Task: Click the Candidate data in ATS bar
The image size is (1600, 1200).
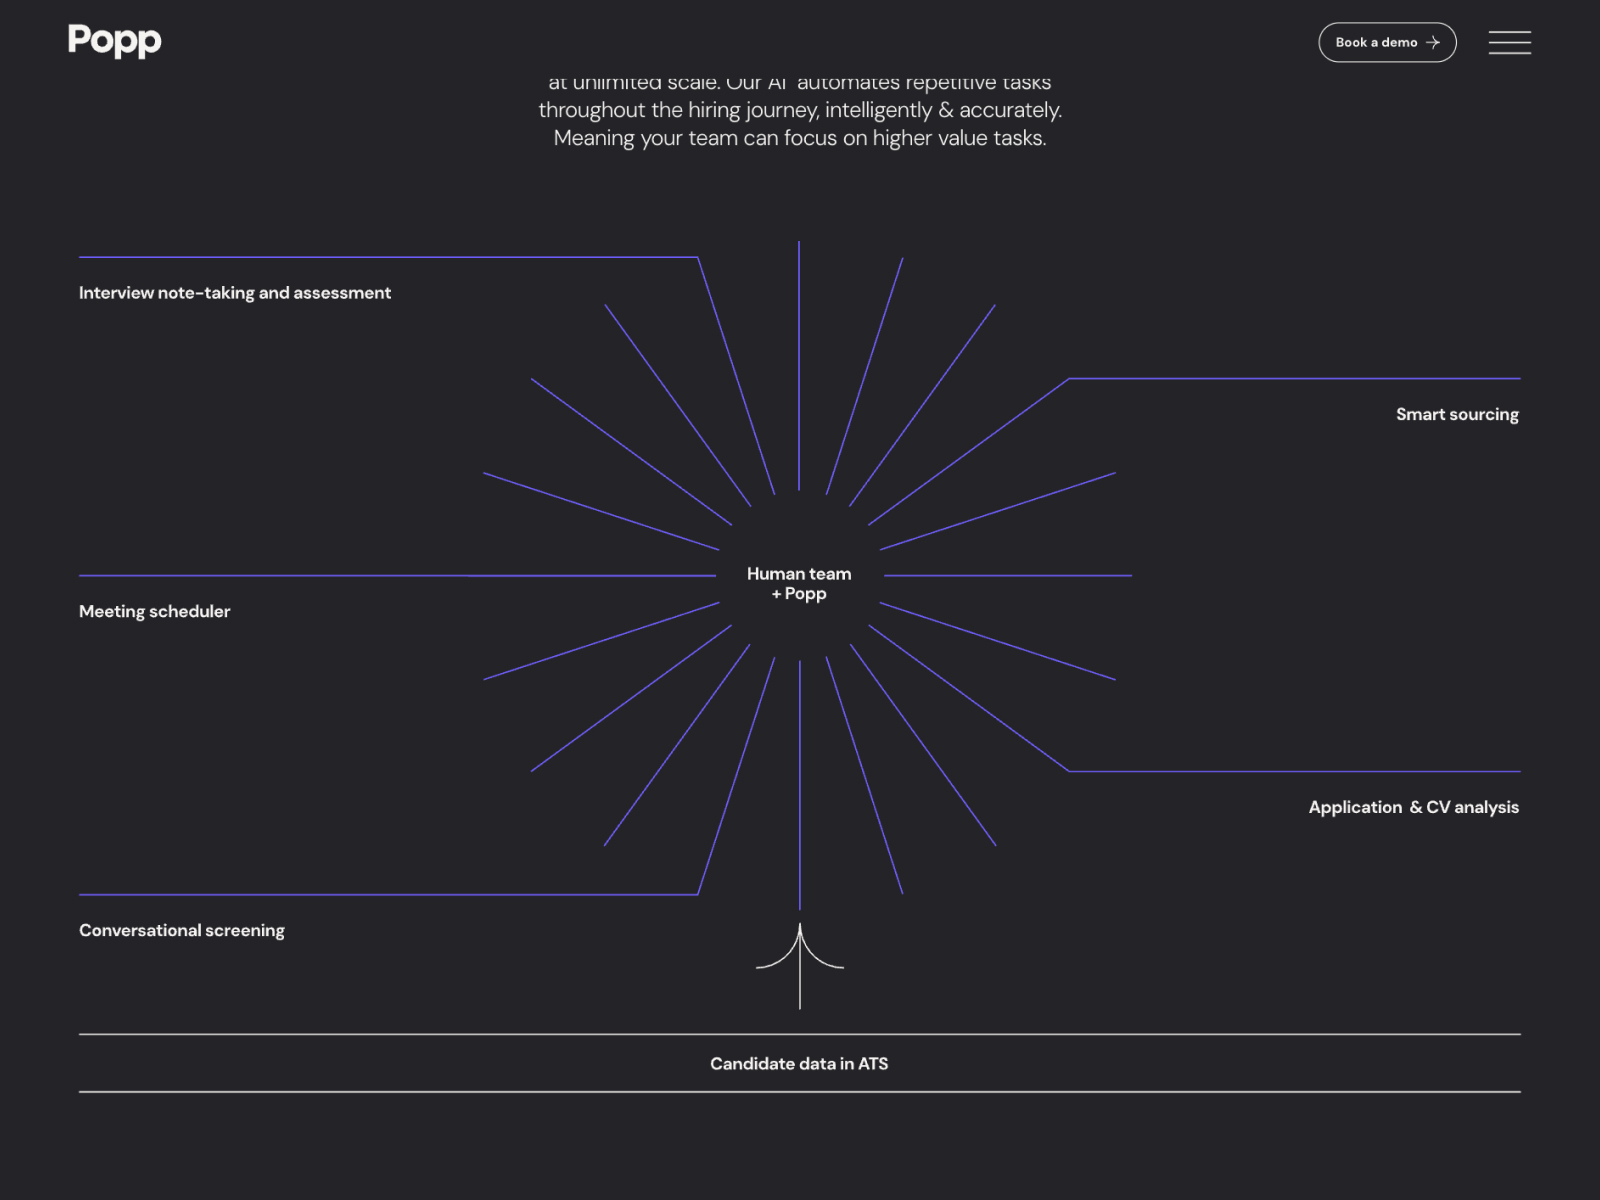Action: tap(799, 1063)
